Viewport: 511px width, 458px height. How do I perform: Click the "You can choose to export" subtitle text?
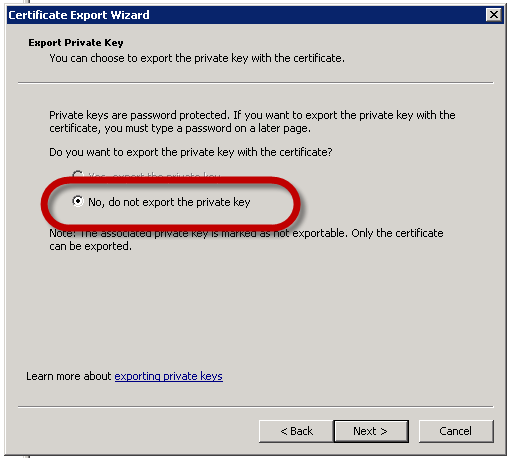tap(197, 58)
